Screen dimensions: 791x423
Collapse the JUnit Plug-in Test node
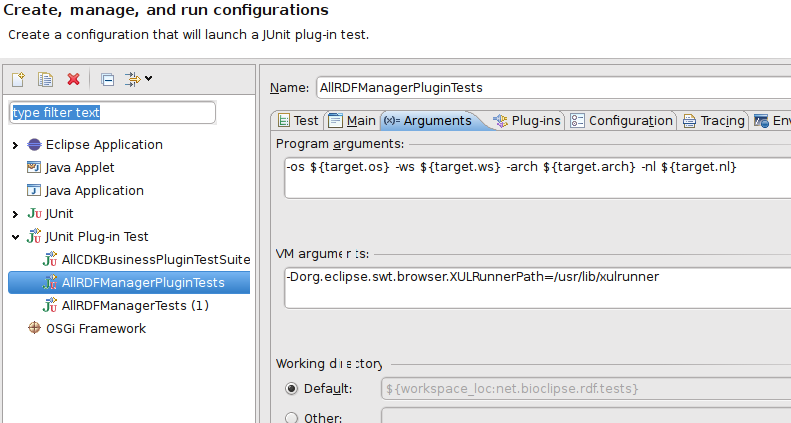click(15, 237)
